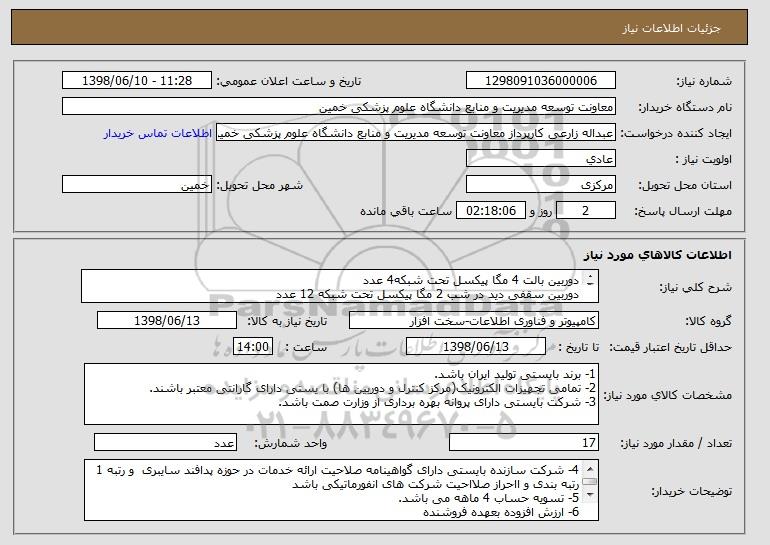770x545 pixels.
Task: Click line 3- about پروانه بهره برداری از وزارت صمت
Action: (x=437, y=402)
